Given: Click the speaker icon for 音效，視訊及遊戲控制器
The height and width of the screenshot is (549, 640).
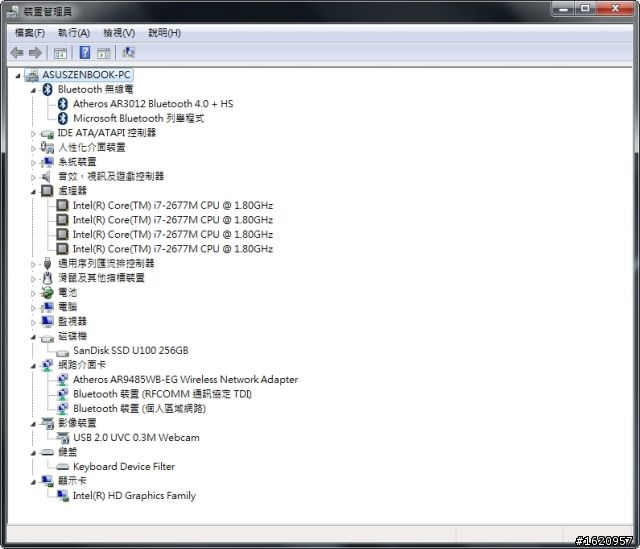Looking at the screenshot, I should pos(47,176).
